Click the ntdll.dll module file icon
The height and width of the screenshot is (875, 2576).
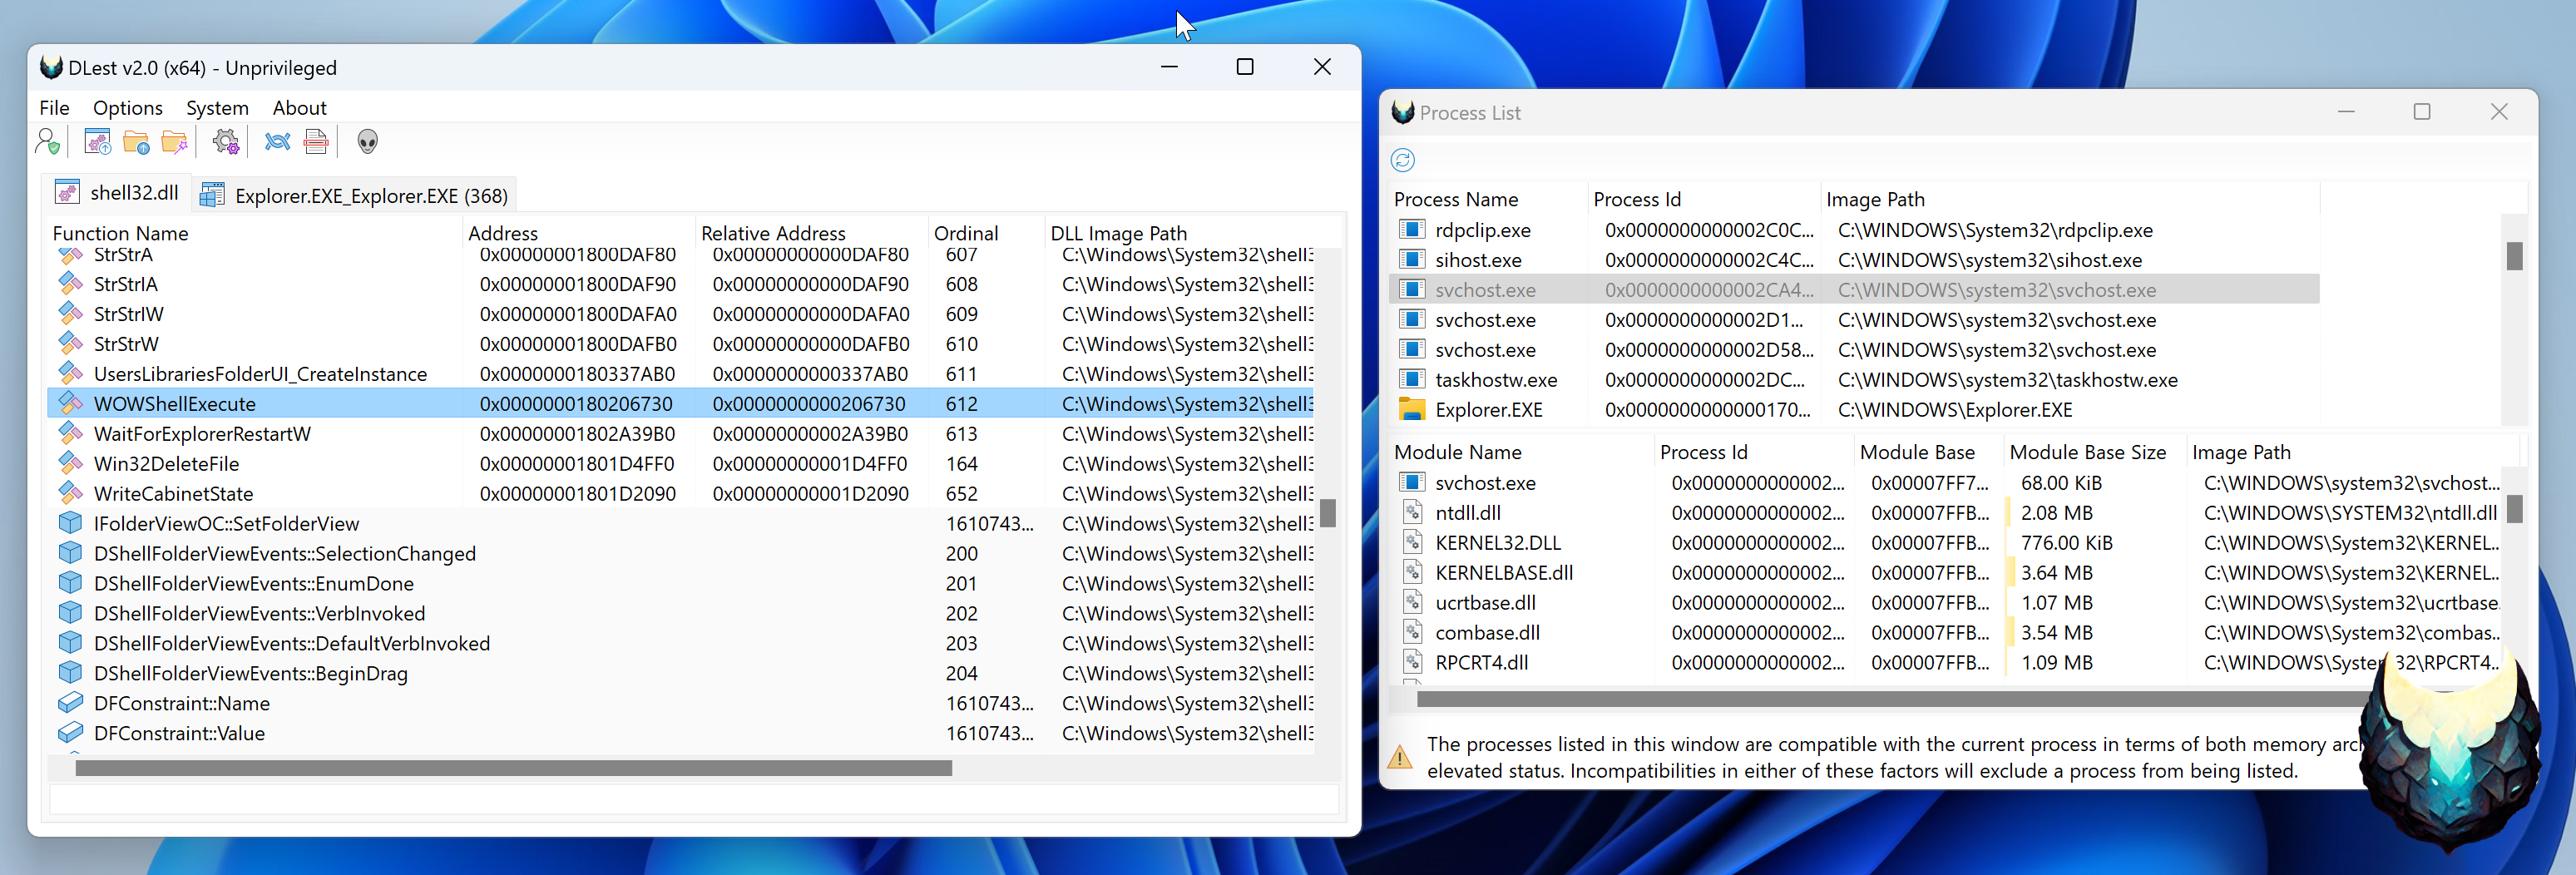(1412, 512)
